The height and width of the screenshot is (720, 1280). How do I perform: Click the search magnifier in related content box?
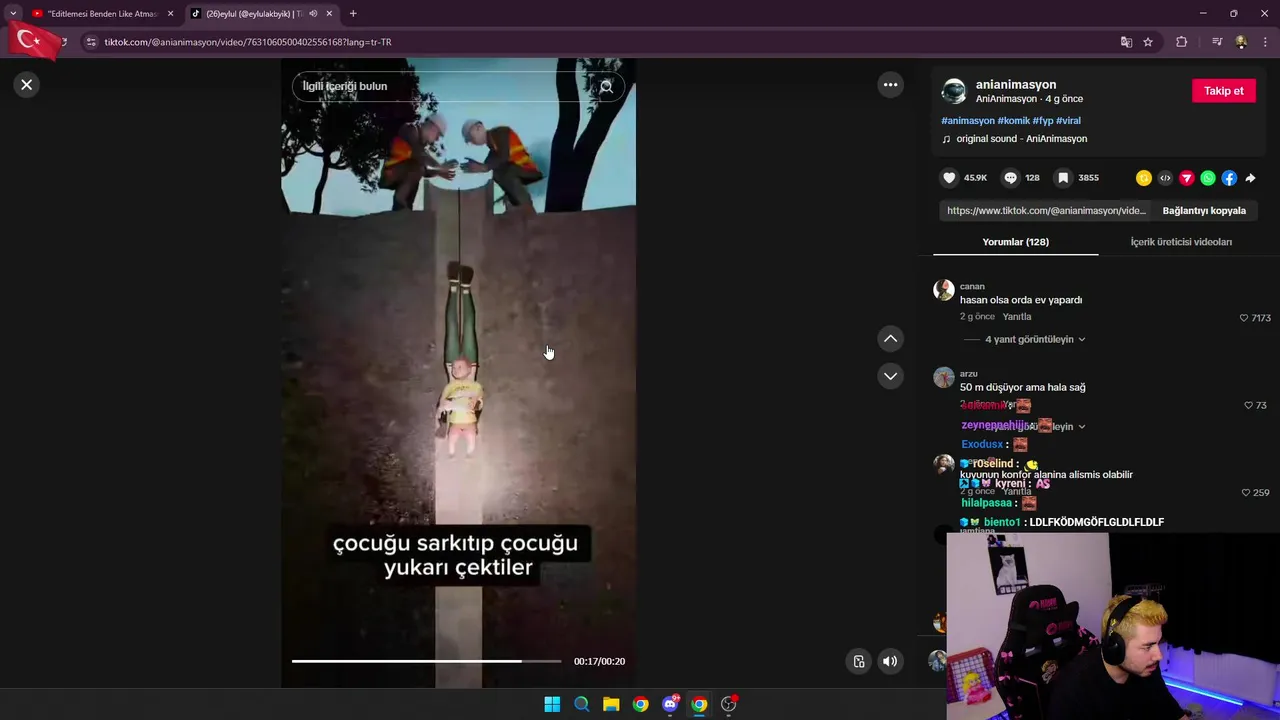tap(606, 87)
